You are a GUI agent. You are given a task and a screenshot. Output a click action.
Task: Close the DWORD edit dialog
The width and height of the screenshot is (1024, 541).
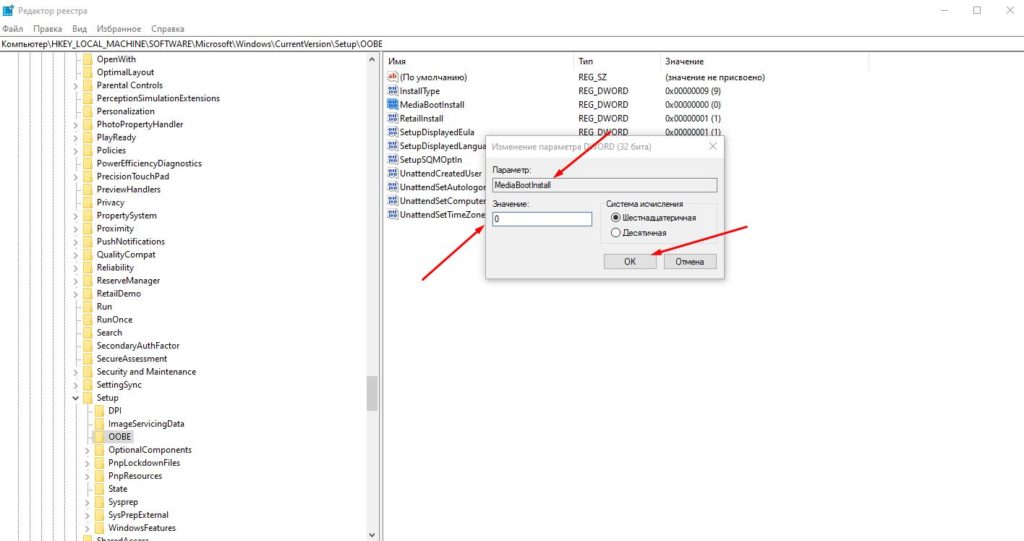712,146
